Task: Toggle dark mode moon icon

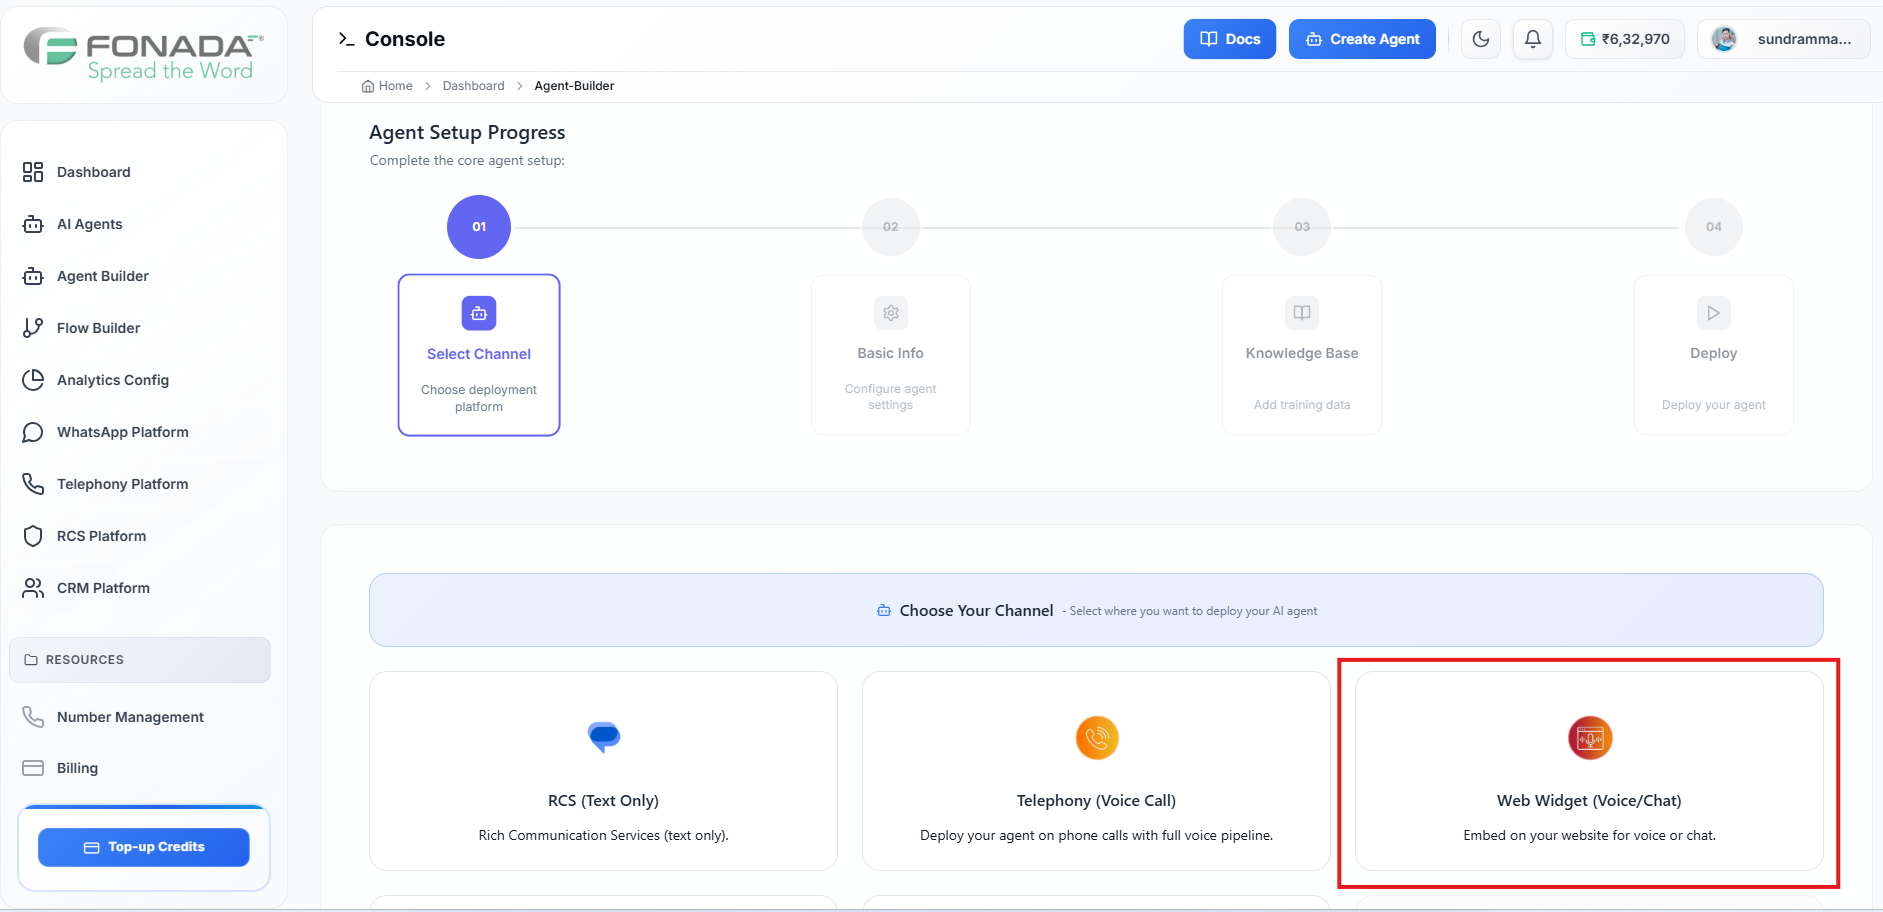Action: click(x=1481, y=39)
